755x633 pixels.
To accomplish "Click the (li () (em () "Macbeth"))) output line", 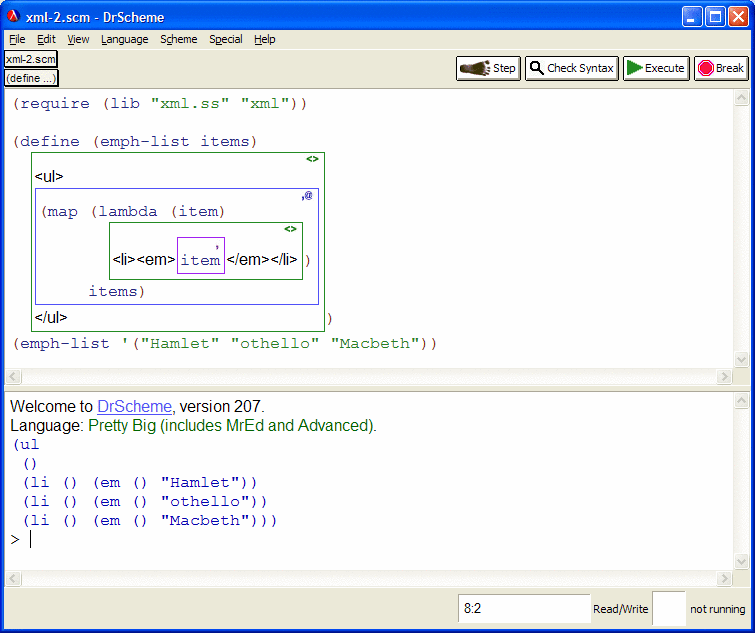I will (150, 520).
